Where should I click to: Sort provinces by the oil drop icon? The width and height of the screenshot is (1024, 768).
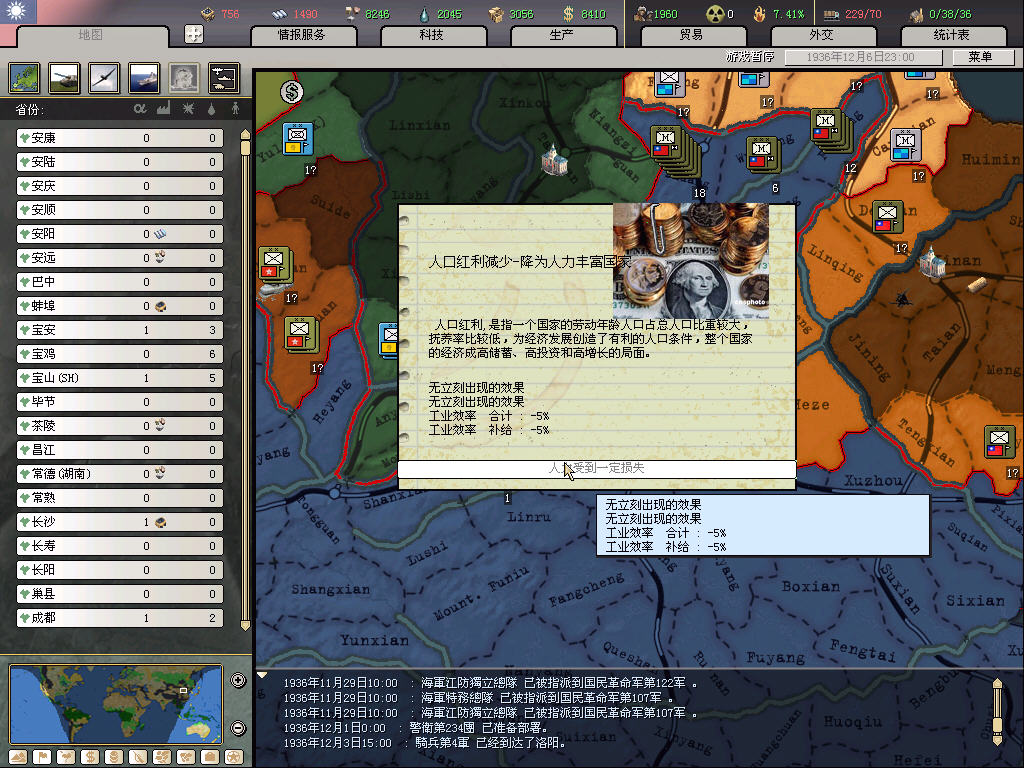tap(212, 109)
